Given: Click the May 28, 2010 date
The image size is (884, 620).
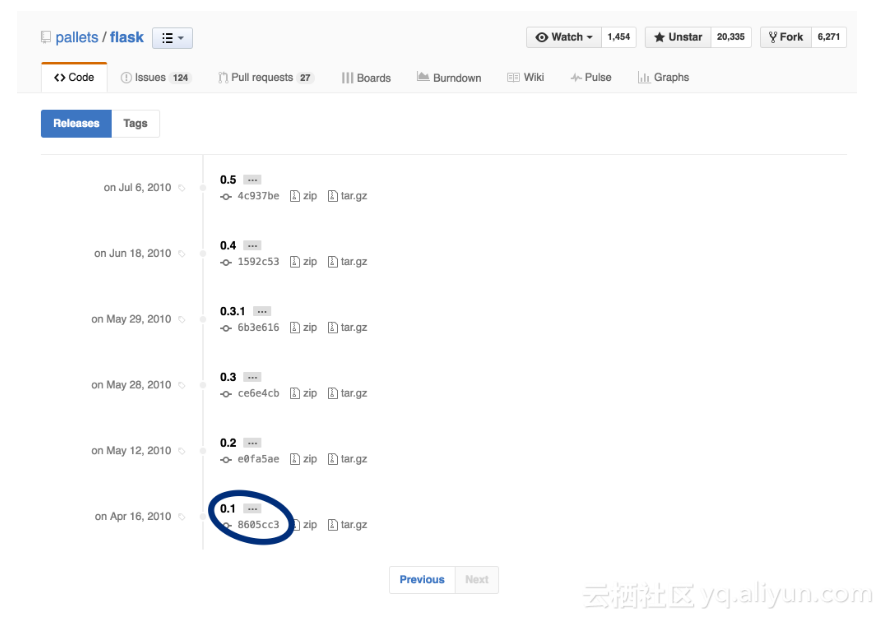Looking at the screenshot, I should 131,385.
